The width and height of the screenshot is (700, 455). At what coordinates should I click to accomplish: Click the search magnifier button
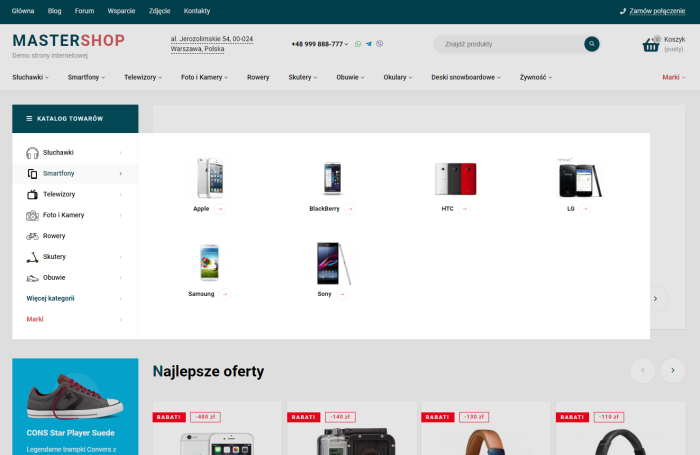click(x=592, y=44)
